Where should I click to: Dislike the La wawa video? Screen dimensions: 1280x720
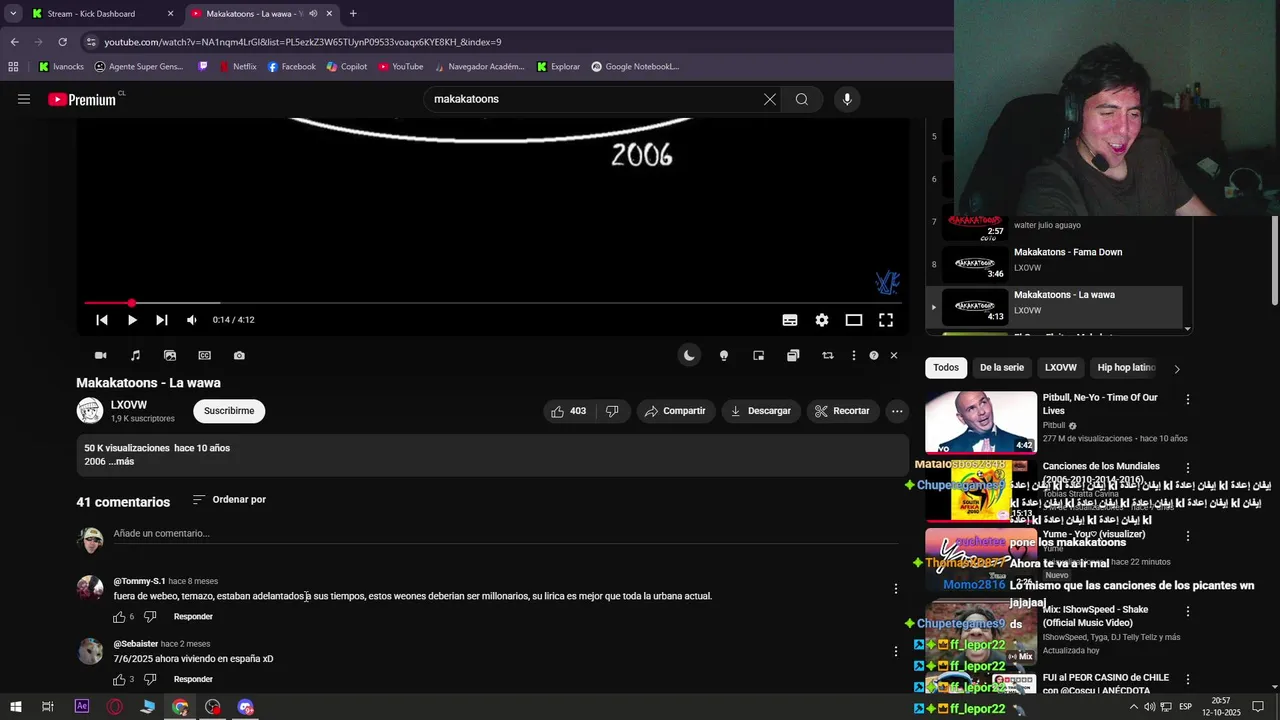612,411
